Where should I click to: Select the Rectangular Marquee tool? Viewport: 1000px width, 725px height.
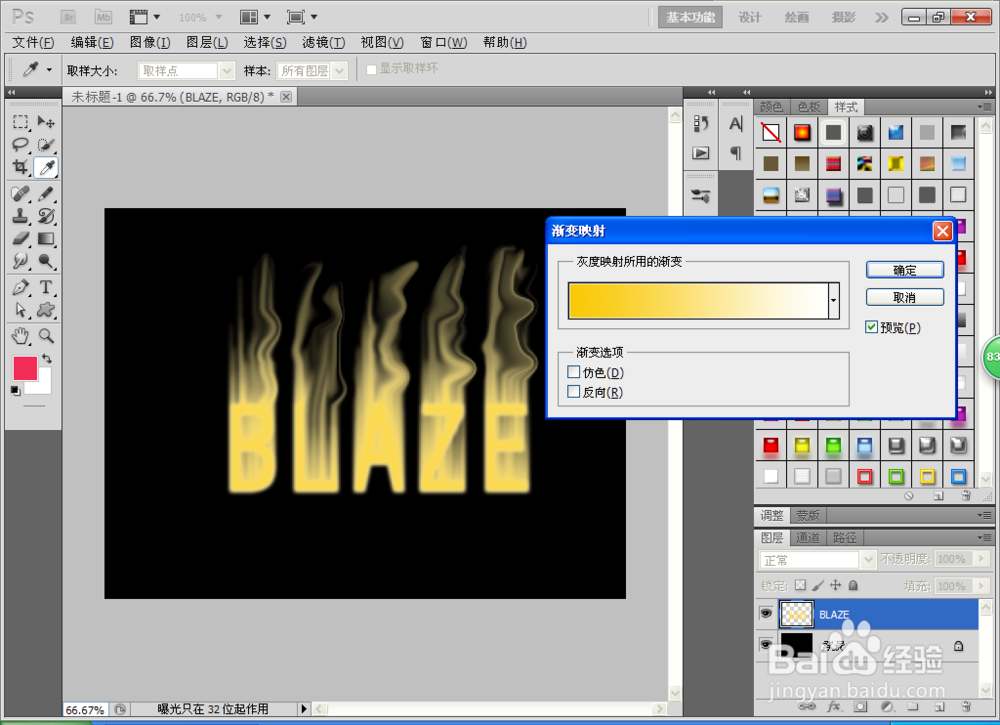pos(20,122)
